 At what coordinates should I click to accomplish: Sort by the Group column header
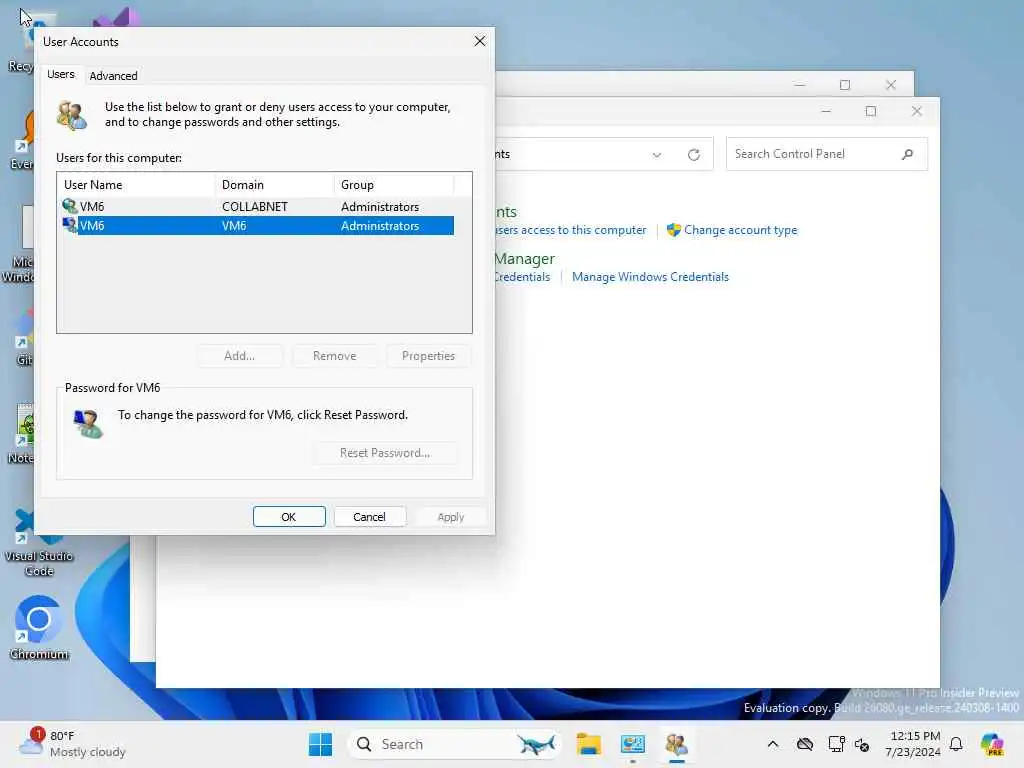394,185
